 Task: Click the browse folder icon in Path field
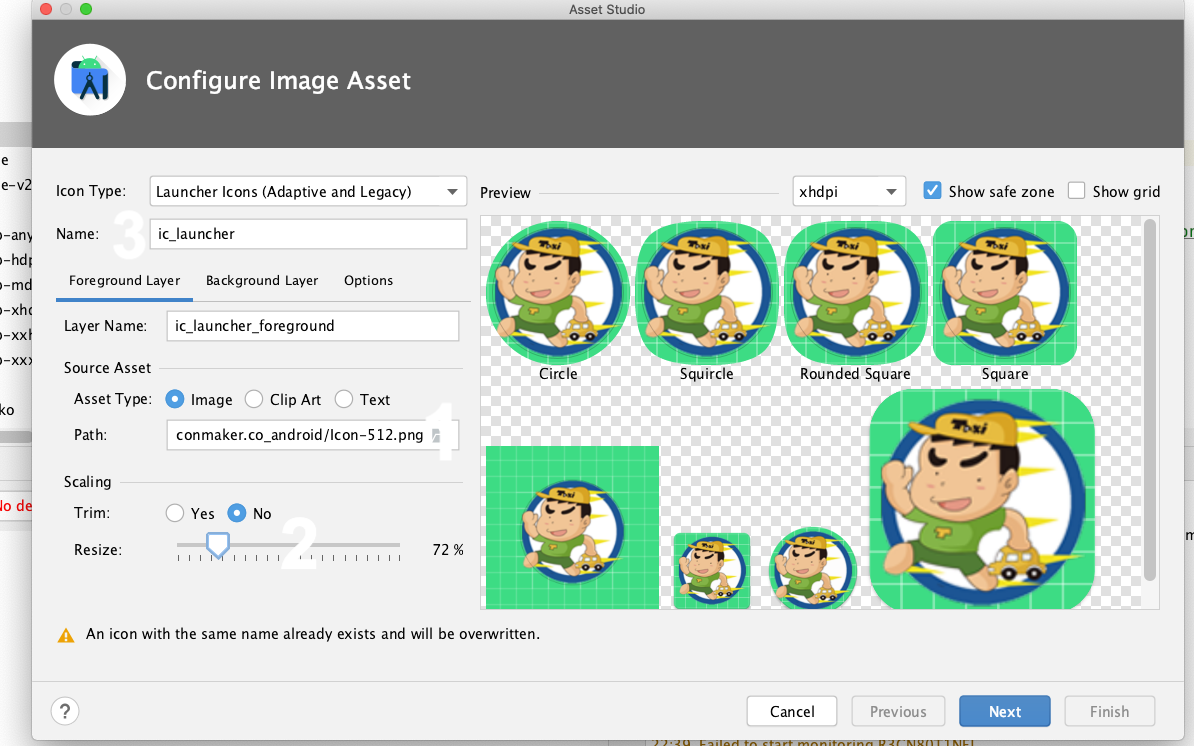(x=437, y=435)
